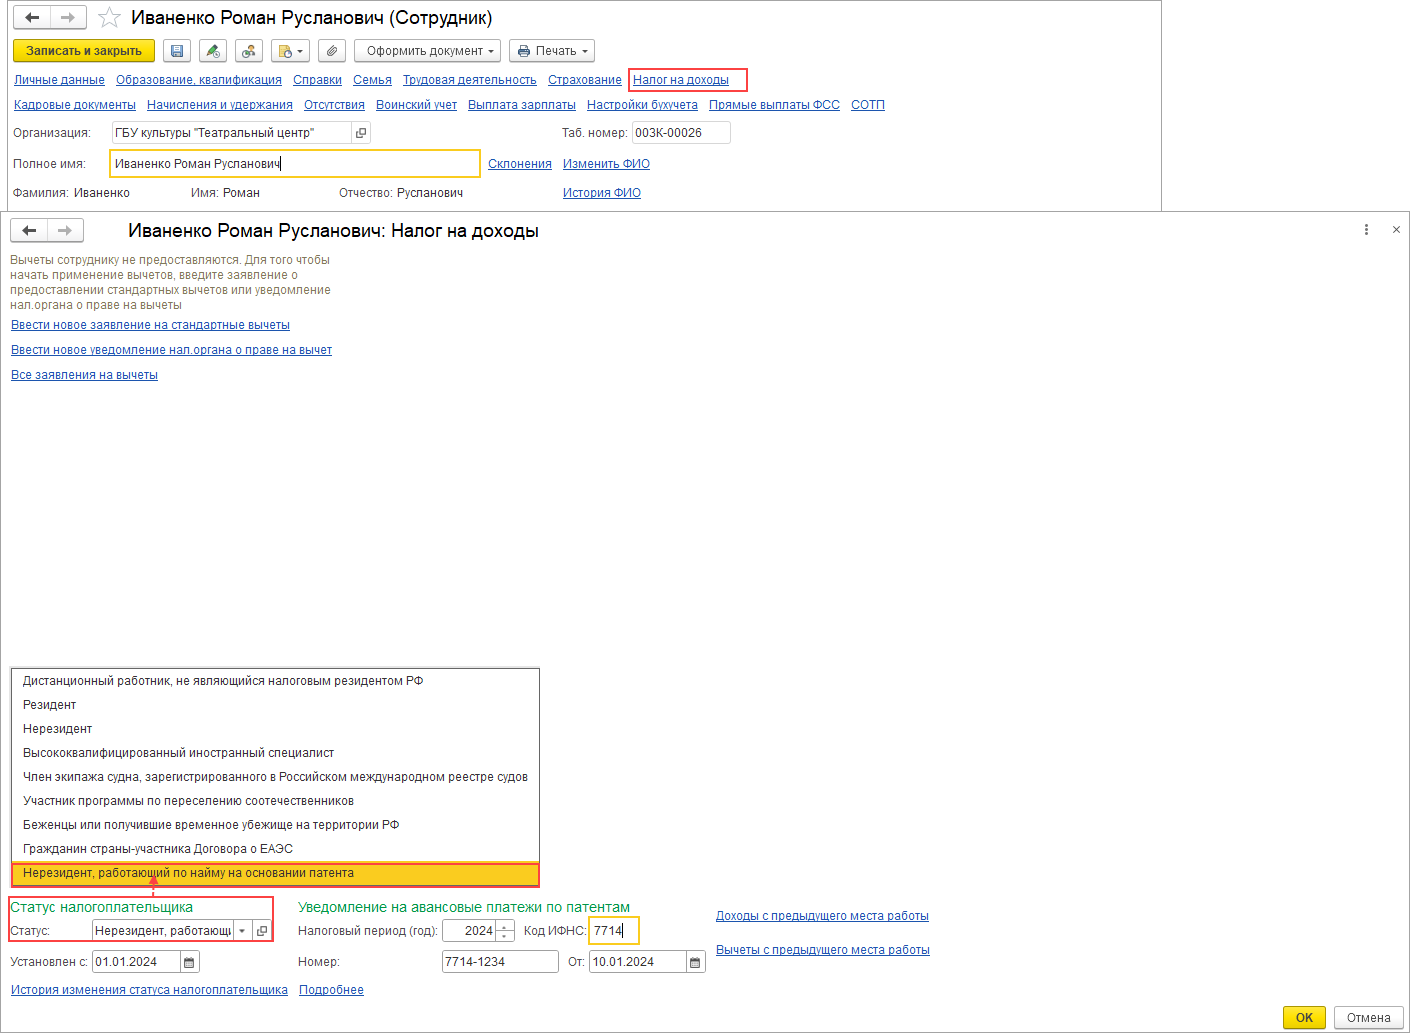Open the Семья link
Screen dimensions: 1410x1033
[372, 80]
